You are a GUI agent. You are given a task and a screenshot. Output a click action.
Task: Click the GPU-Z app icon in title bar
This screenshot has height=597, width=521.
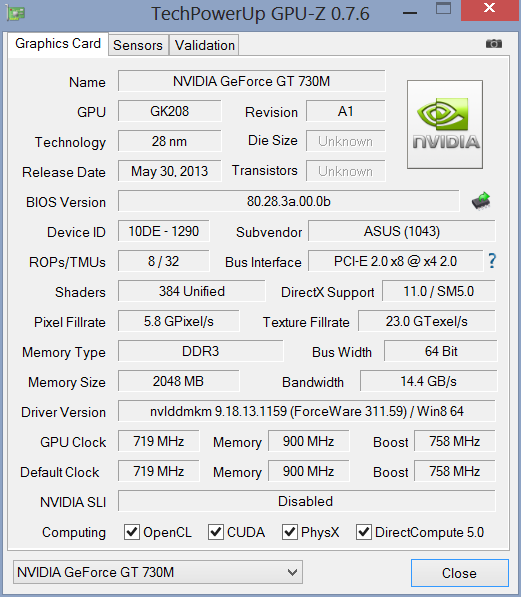pyautogui.click(x=16, y=13)
